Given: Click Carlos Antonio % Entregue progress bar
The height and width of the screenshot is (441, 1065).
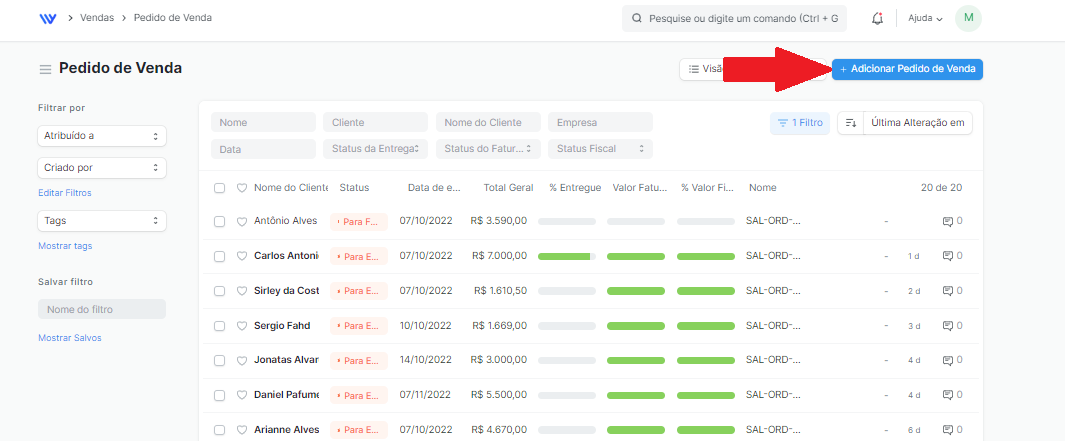Looking at the screenshot, I should coord(567,256).
